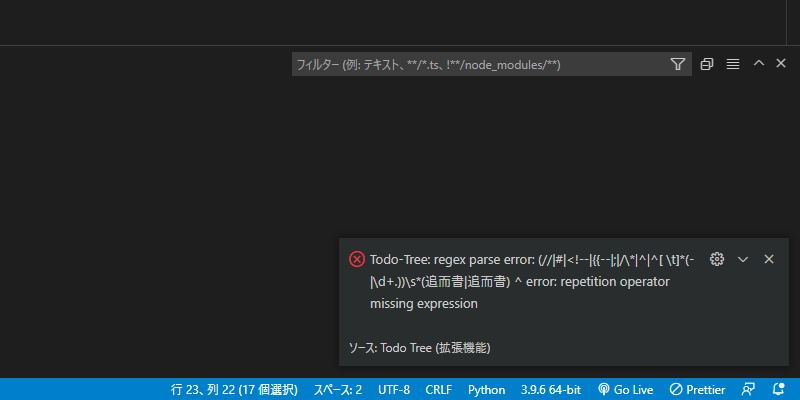Dismiss the Todo-Tree error notification
Viewport: 800px width, 400px height.
[769, 259]
